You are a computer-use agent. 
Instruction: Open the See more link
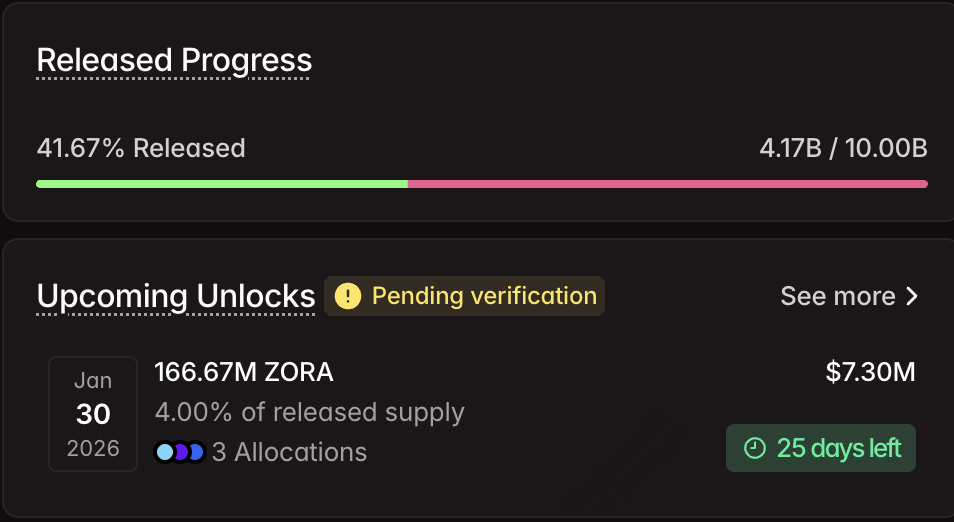(838, 296)
